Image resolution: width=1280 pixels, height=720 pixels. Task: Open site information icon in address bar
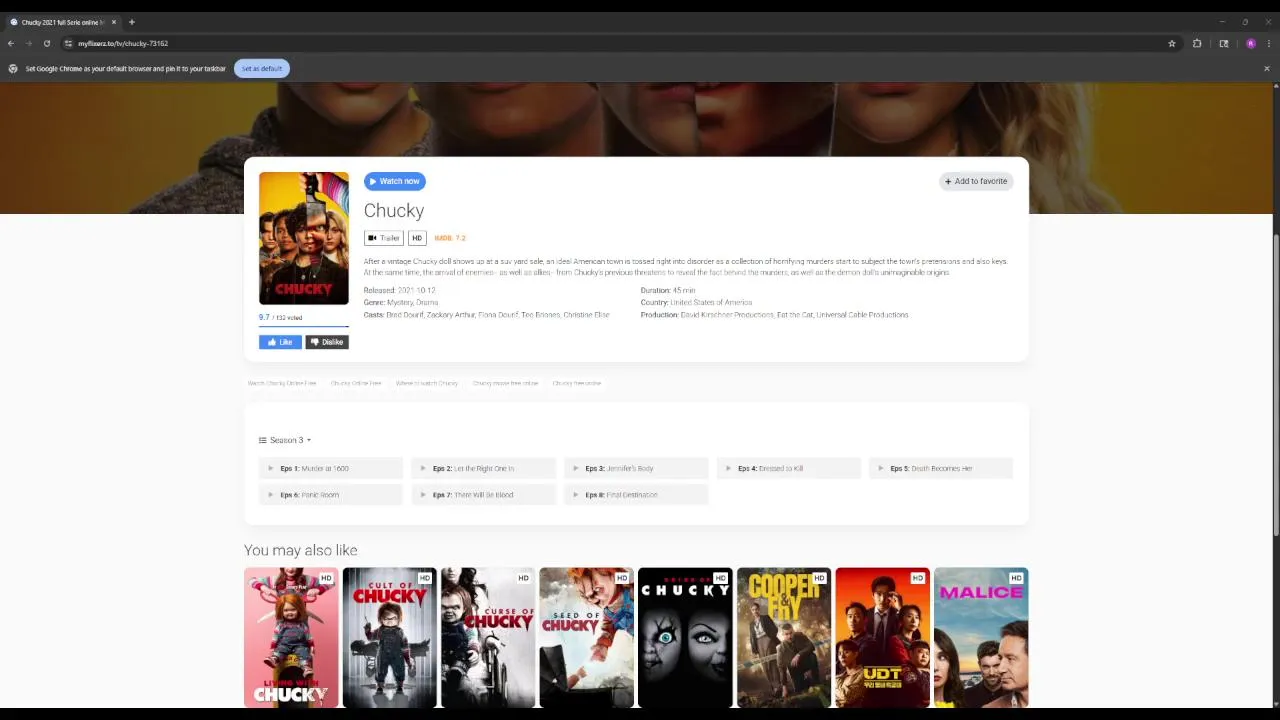tap(68, 44)
